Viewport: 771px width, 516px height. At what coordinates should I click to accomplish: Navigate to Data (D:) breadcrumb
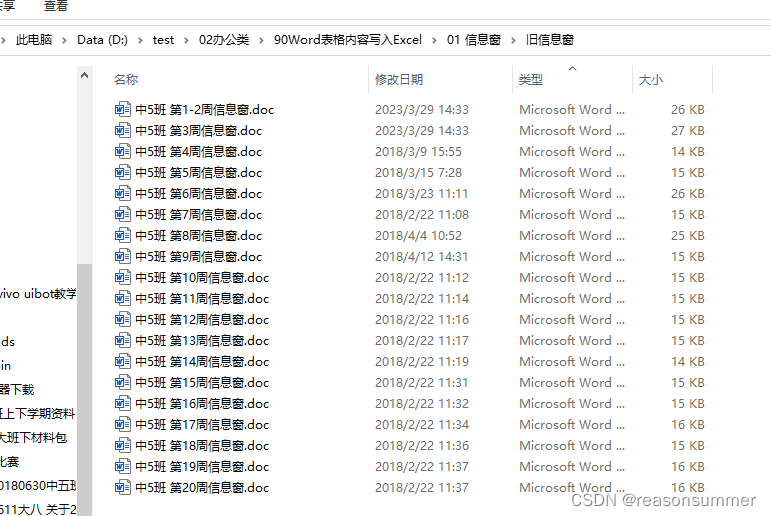click(102, 40)
